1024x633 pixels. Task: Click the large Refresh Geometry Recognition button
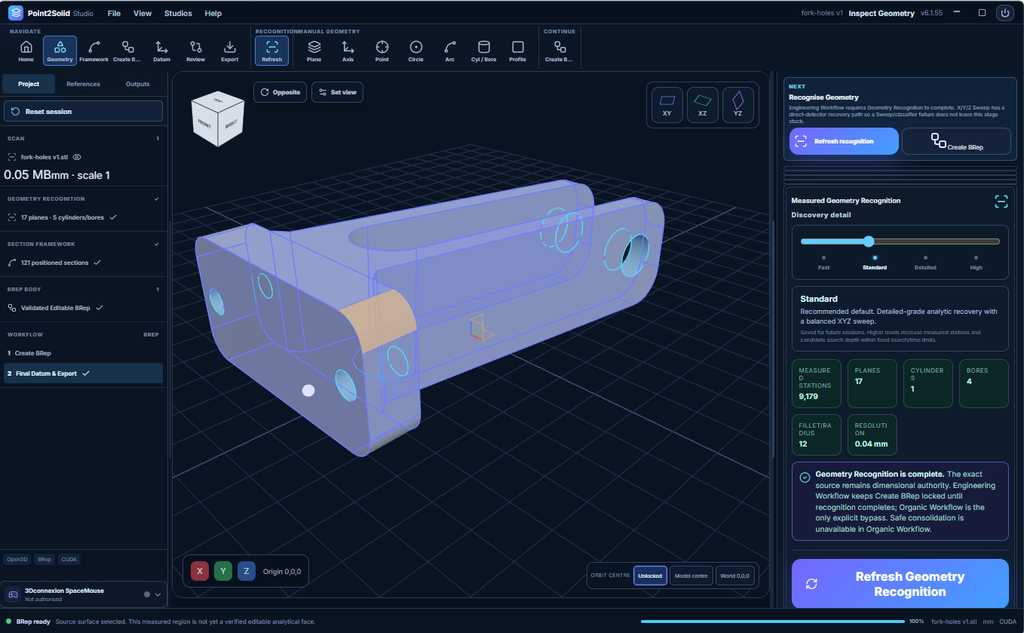click(x=900, y=584)
